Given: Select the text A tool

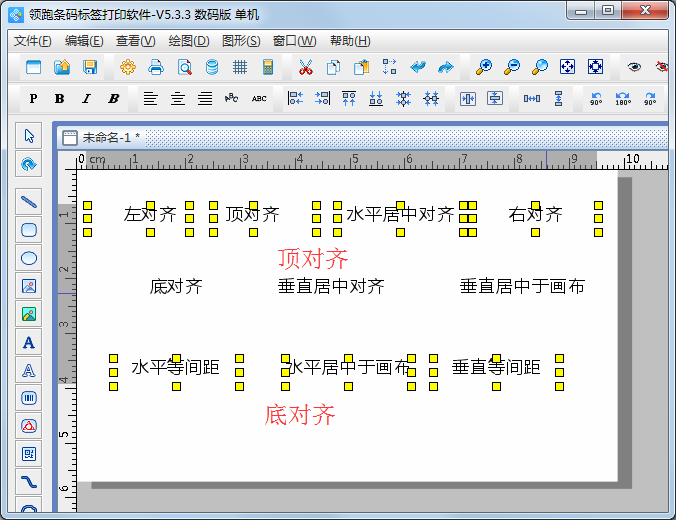Looking at the screenshot, I should (29, 342).
